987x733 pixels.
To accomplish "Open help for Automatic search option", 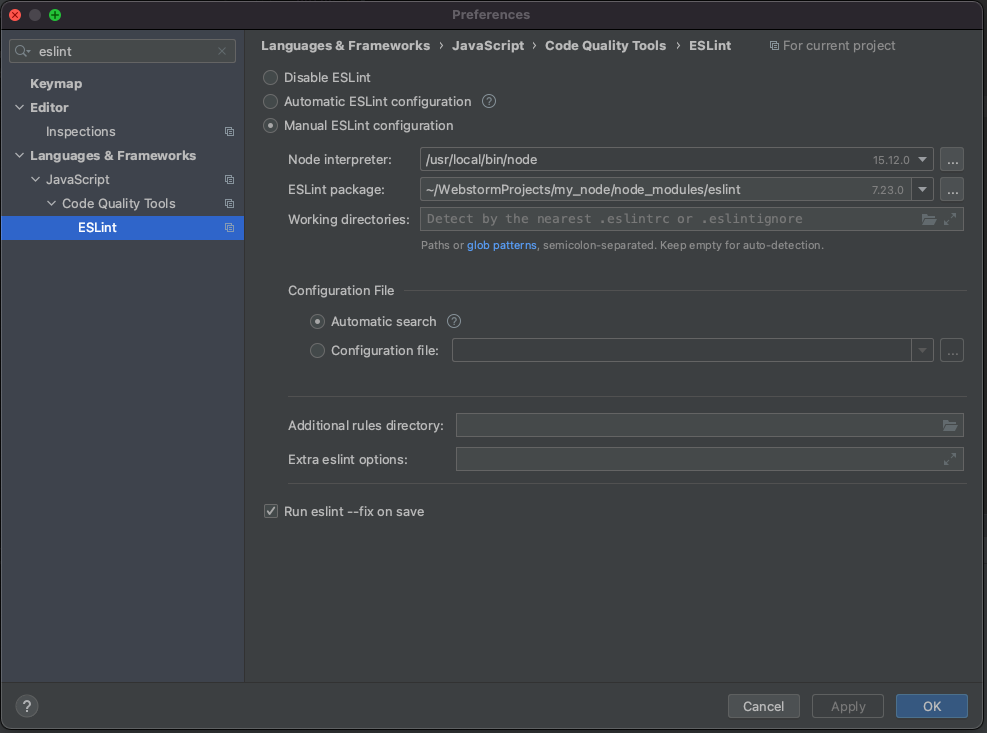I will [454, 321].
